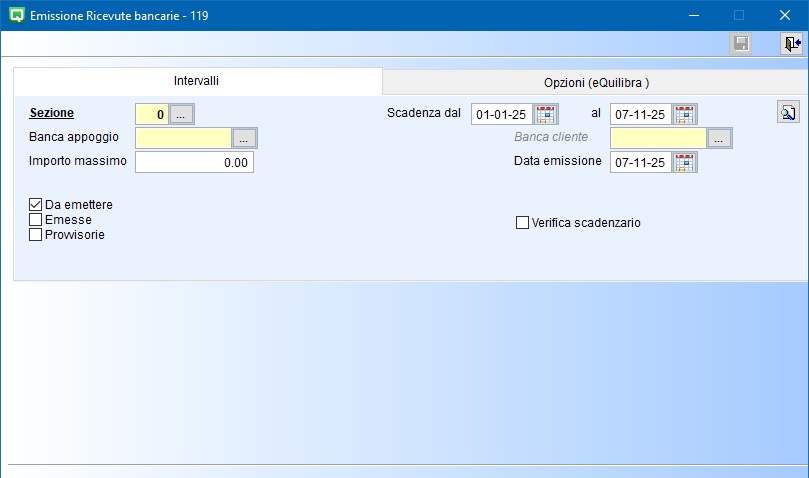Switch to the Intervalli tab
This screenshot has width=809, height=478.
197,81
